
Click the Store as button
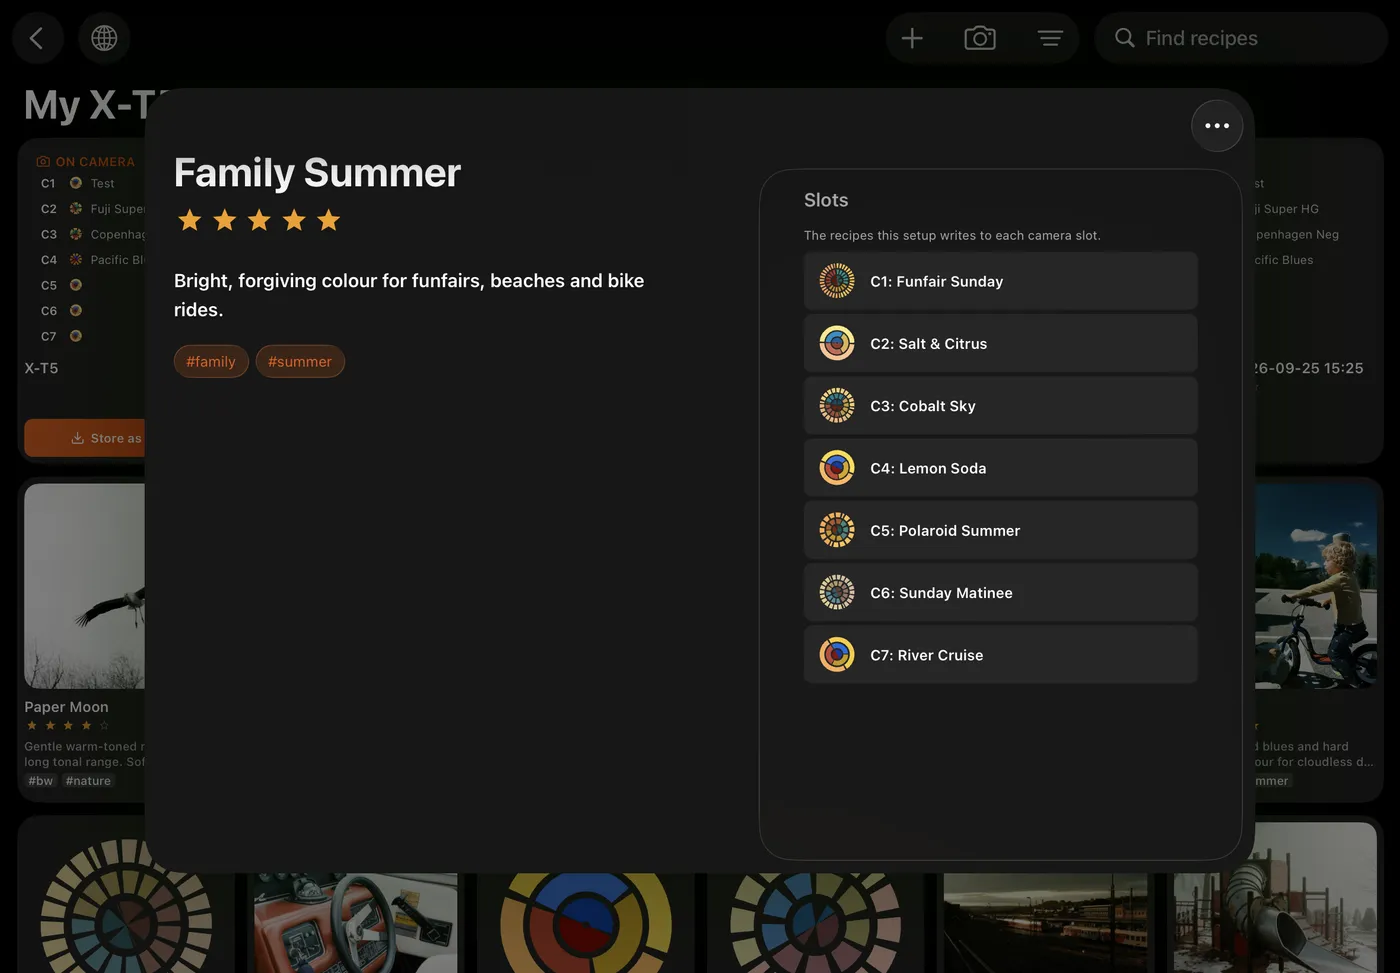click(x=85, y=438)
